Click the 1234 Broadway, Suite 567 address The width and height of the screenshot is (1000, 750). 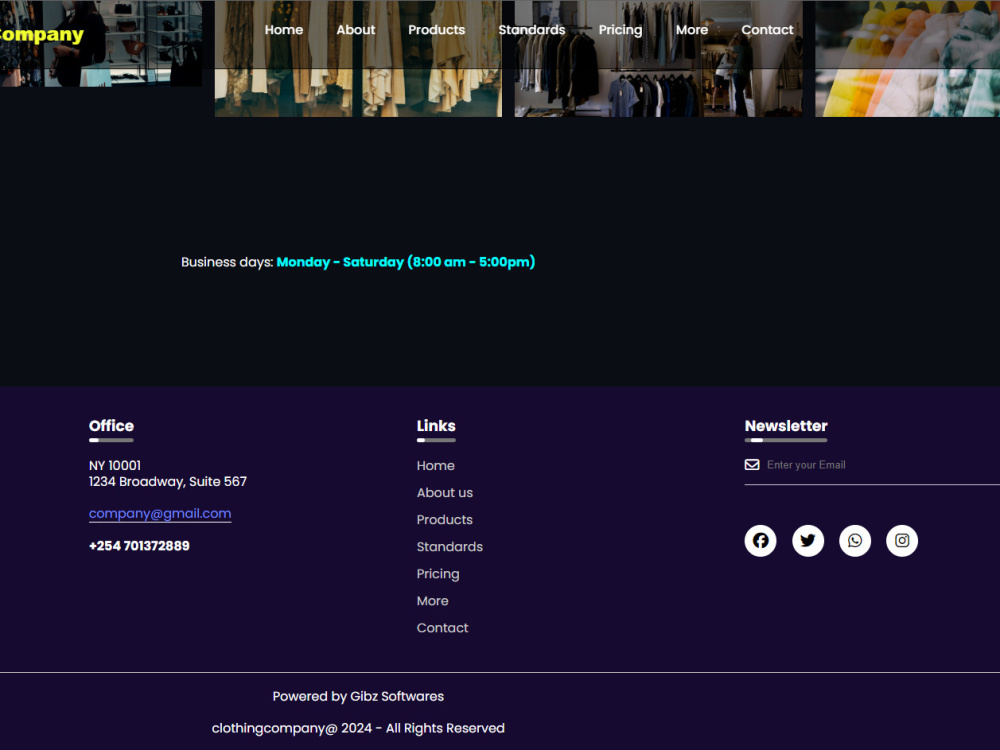[x=168, y=482]
